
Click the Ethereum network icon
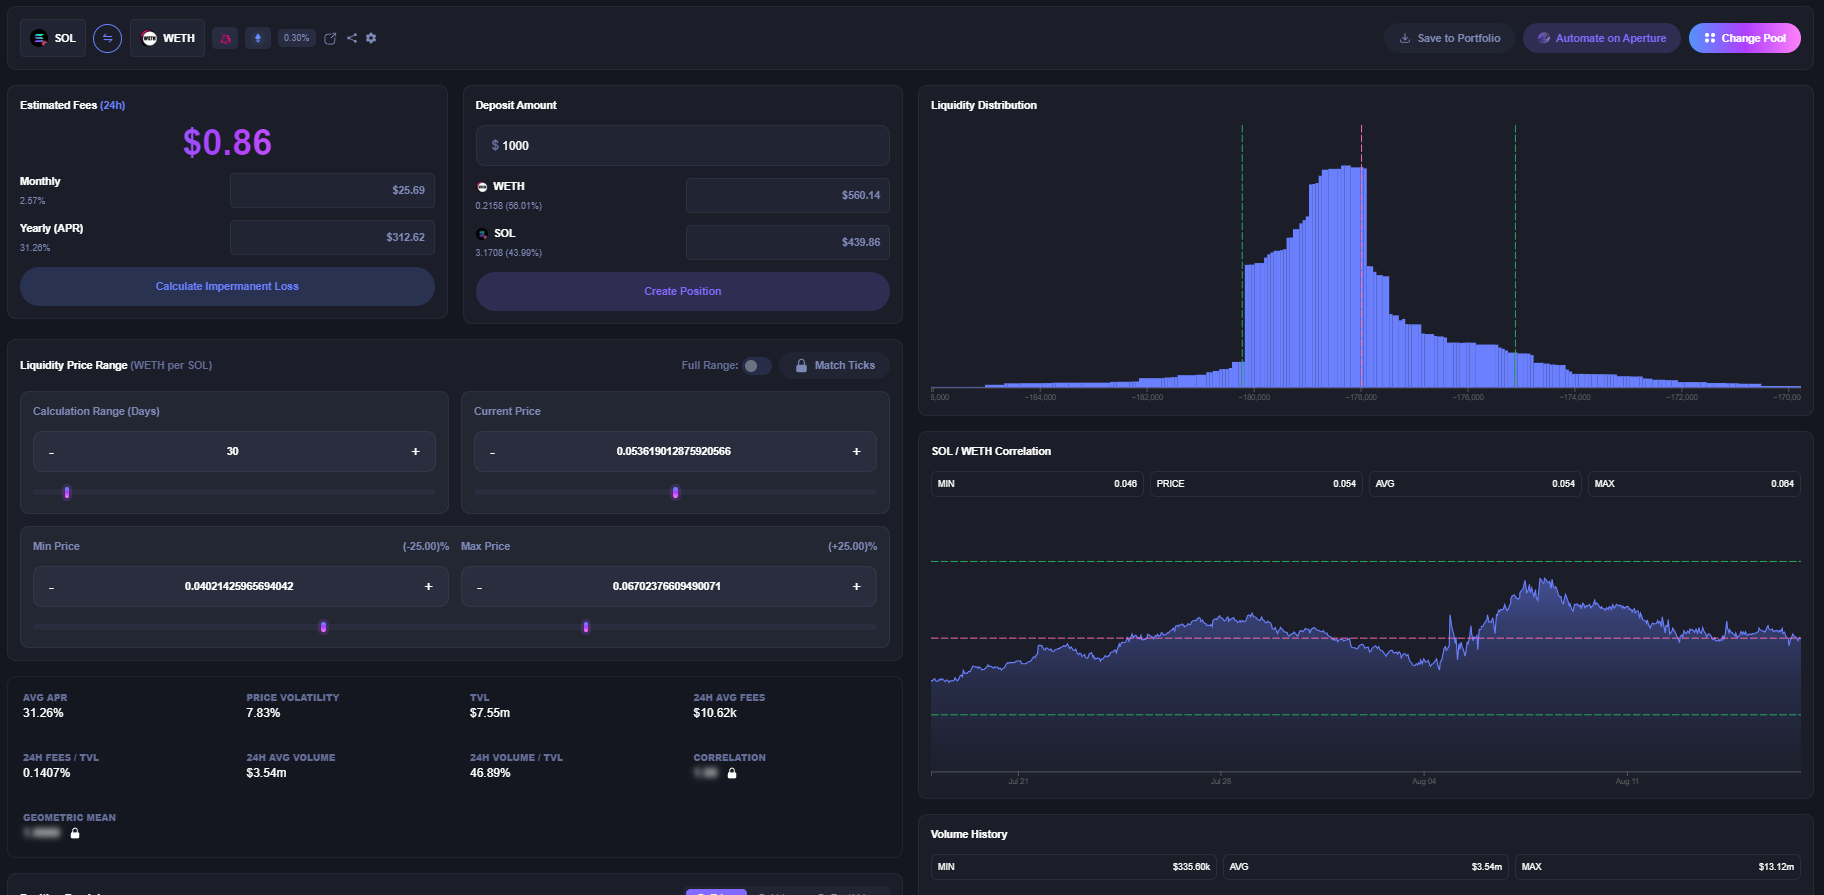pyautogui.click(x=258, y=38)
